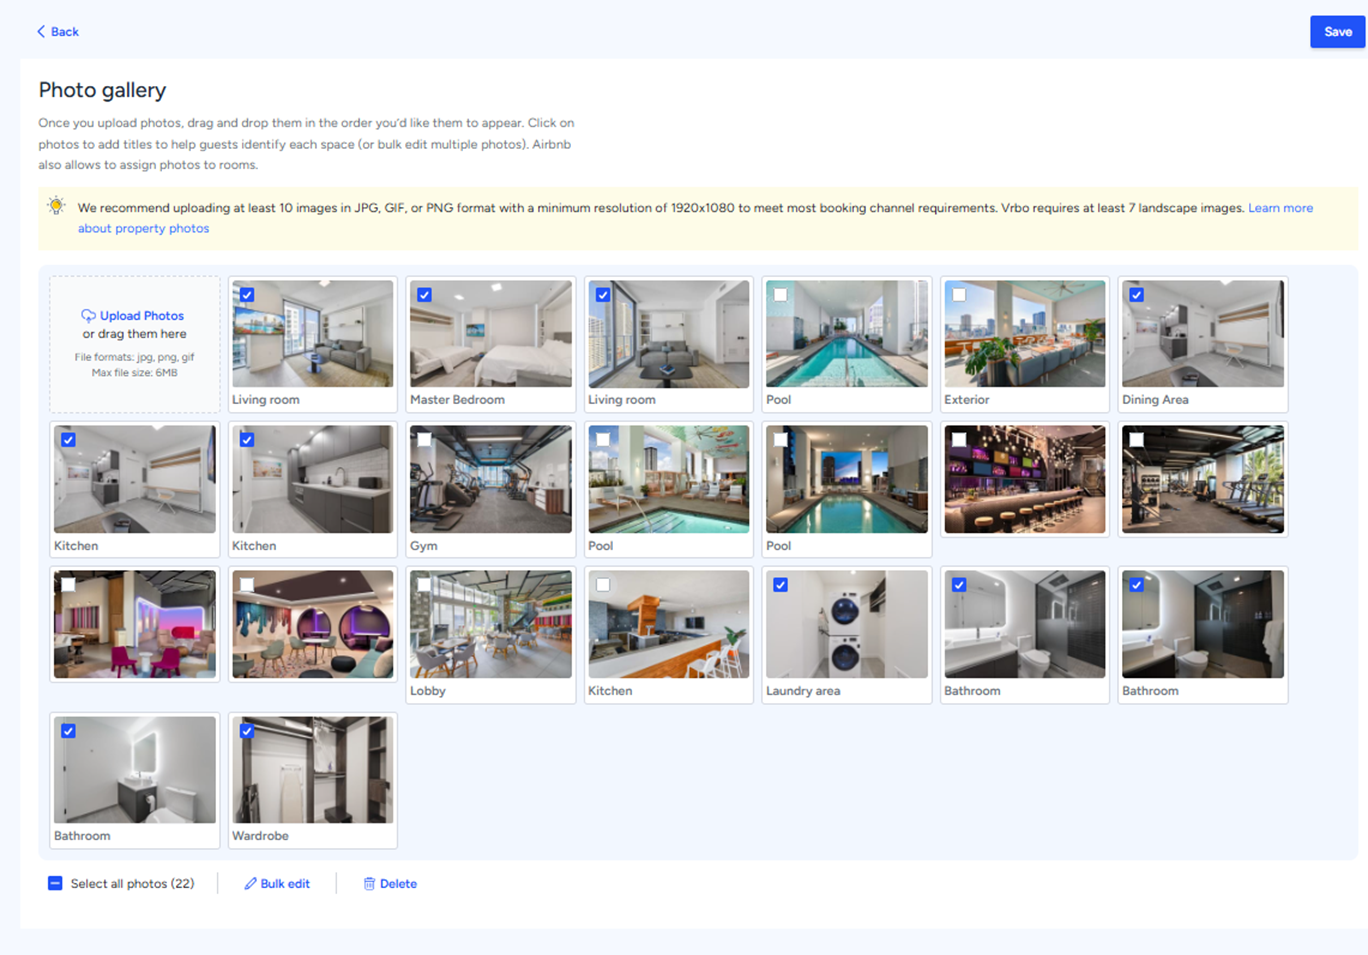Tick the purple round booths photo checkbox

coord(247,585)
